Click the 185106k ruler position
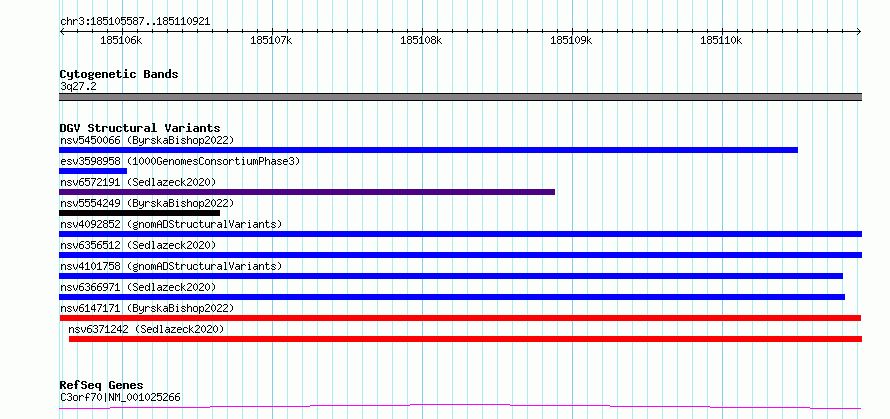The height and width of the screenshot is (419, 890). click(x=121, y=40)
